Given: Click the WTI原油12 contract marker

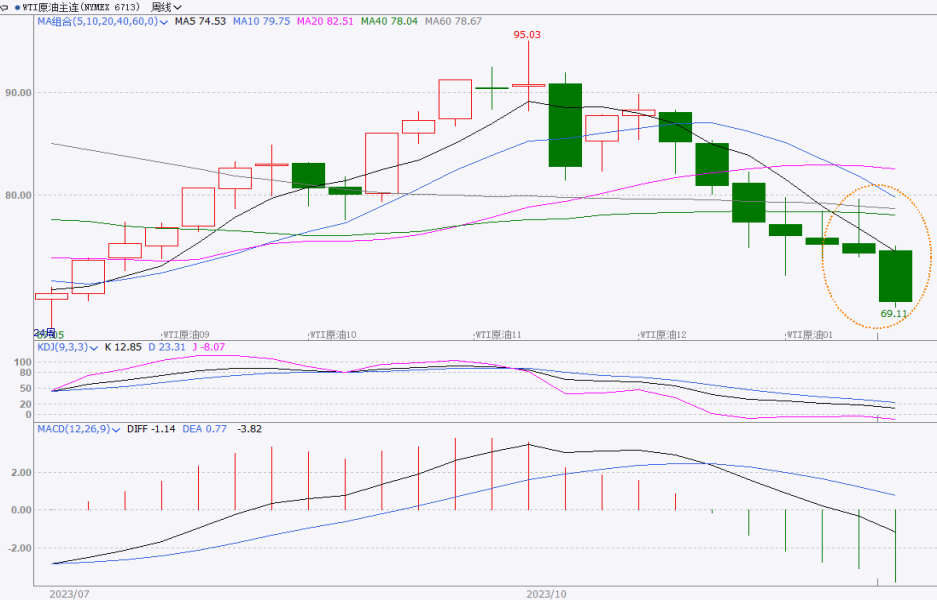Looking at the screenshot, I should tap(662, 335).
